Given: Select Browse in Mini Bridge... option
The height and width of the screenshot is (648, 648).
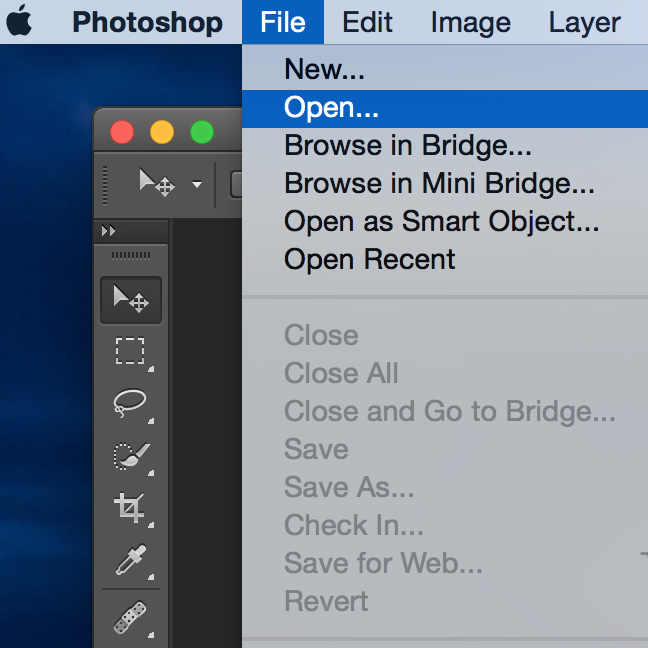Looking at the screenshot, I should 439,184.
